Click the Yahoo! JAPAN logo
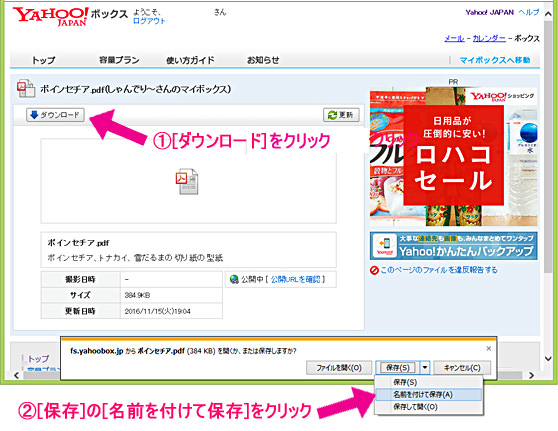Viewport: 558px width, 431px height. (50, 16)
